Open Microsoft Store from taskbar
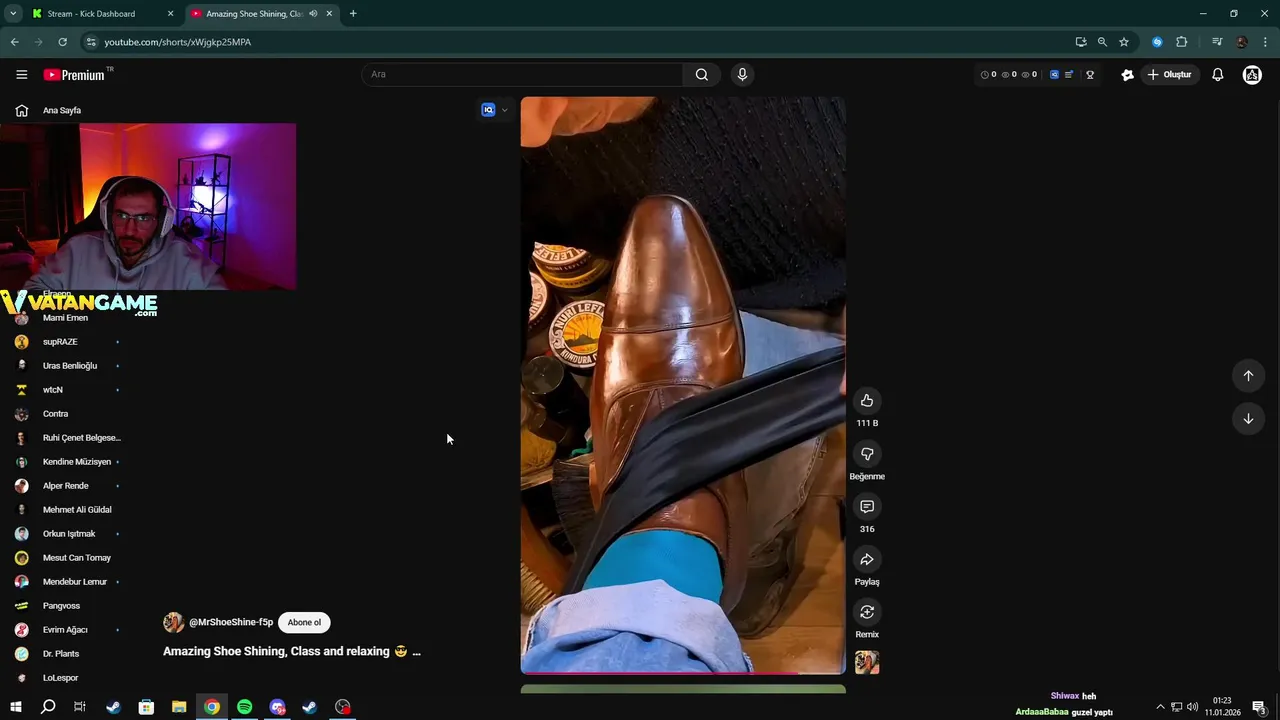Image resolution: width=1280 pixels, height=720 pixels. tap(146, 707)
